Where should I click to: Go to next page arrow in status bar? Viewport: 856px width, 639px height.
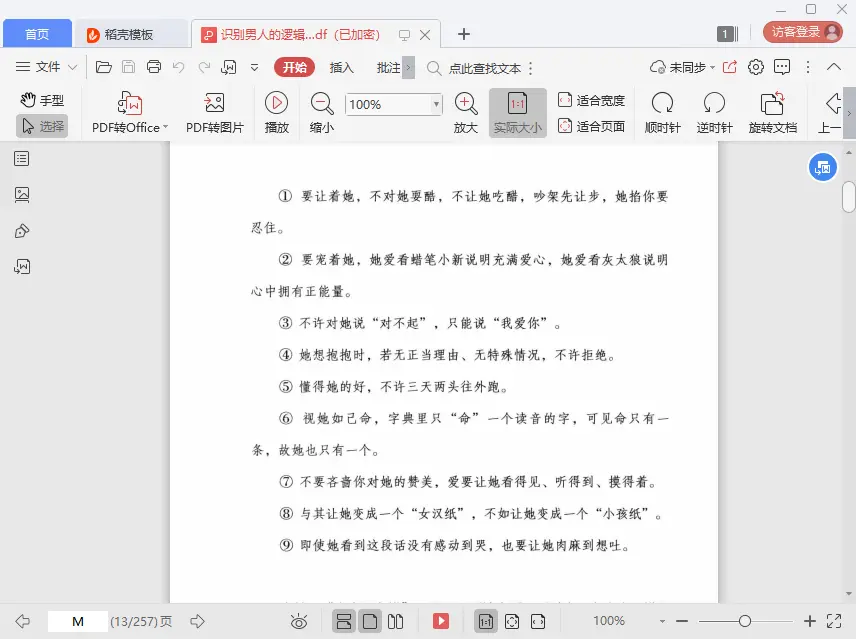[197, 621]
